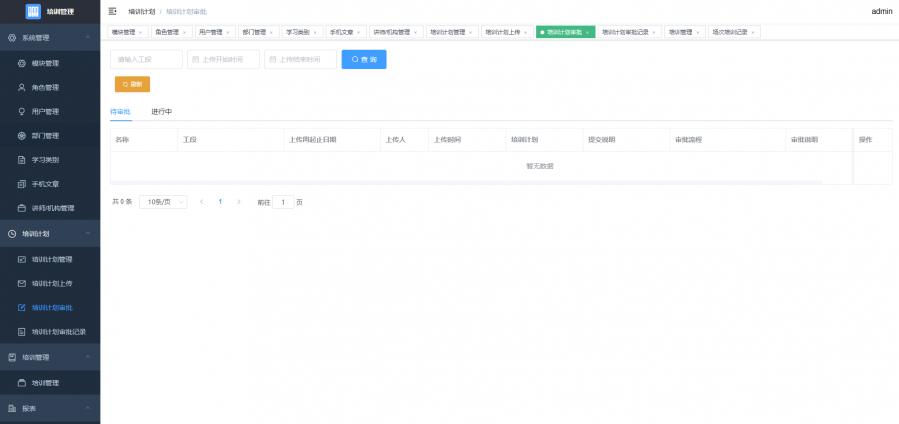
Task: Click the sidebar collapse hamburger icon
Action: click(x=113, y=11)
